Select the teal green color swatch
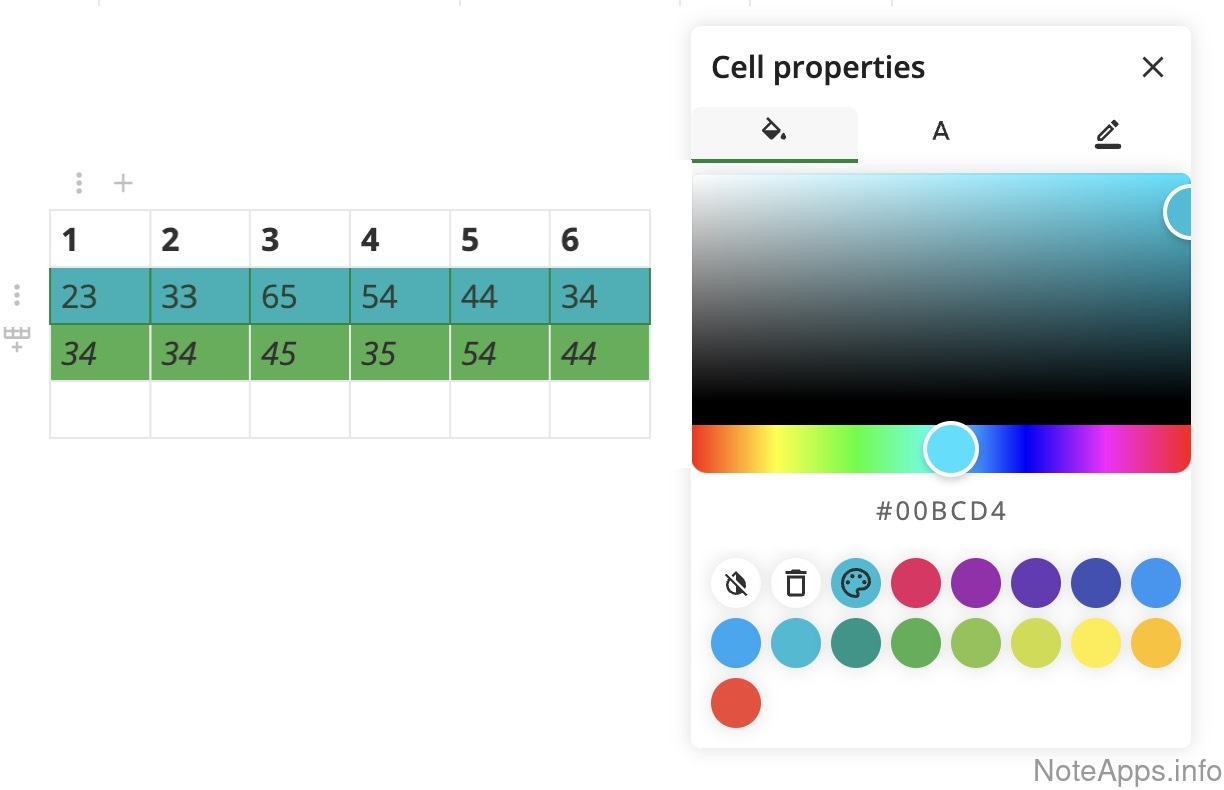Viewport: 1224px width, 790px height. 856,643
